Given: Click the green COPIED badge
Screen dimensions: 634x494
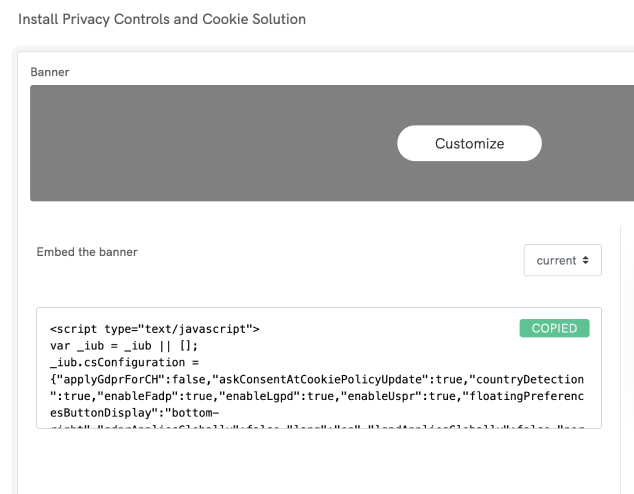Looking at the screenshot, I should coord(554,328).
